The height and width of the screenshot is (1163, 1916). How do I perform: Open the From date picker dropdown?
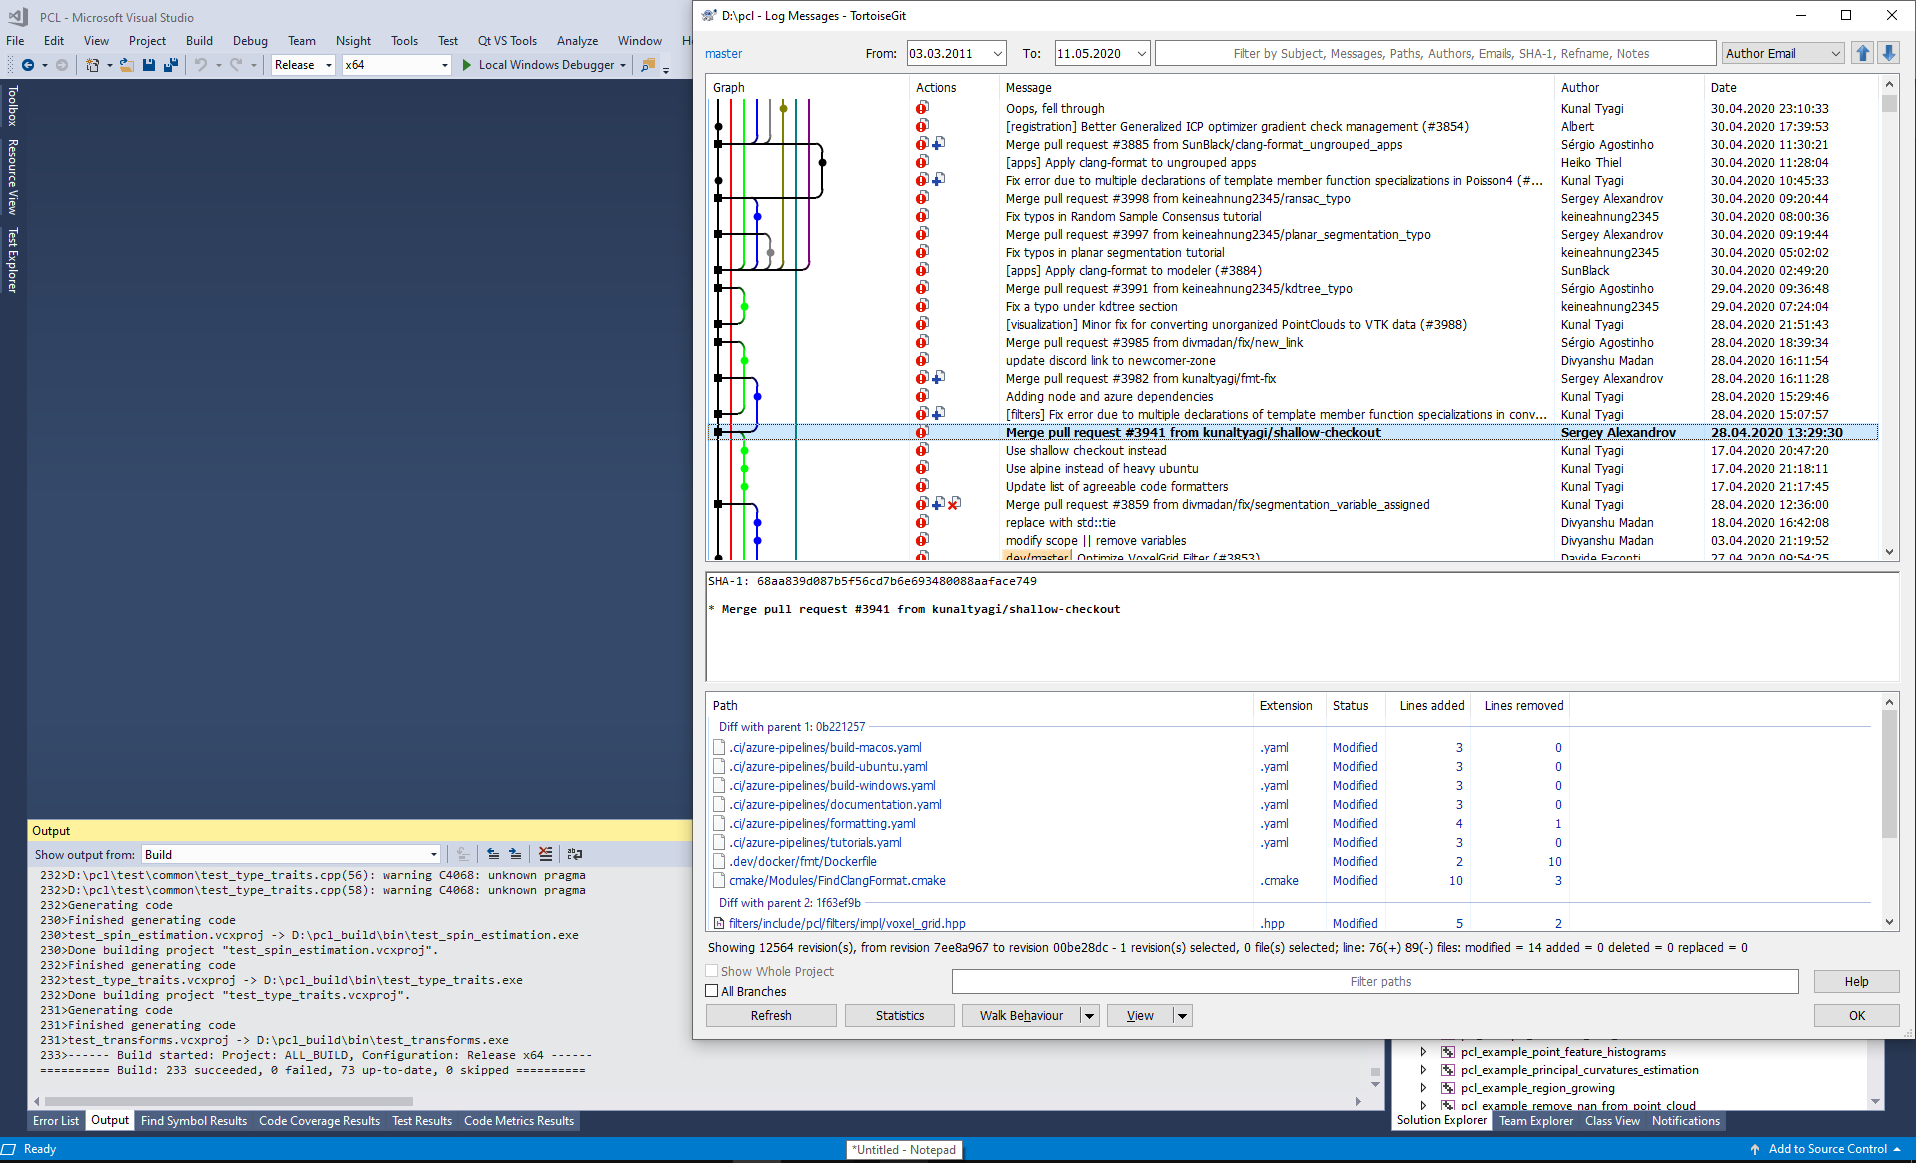point(997,53)
